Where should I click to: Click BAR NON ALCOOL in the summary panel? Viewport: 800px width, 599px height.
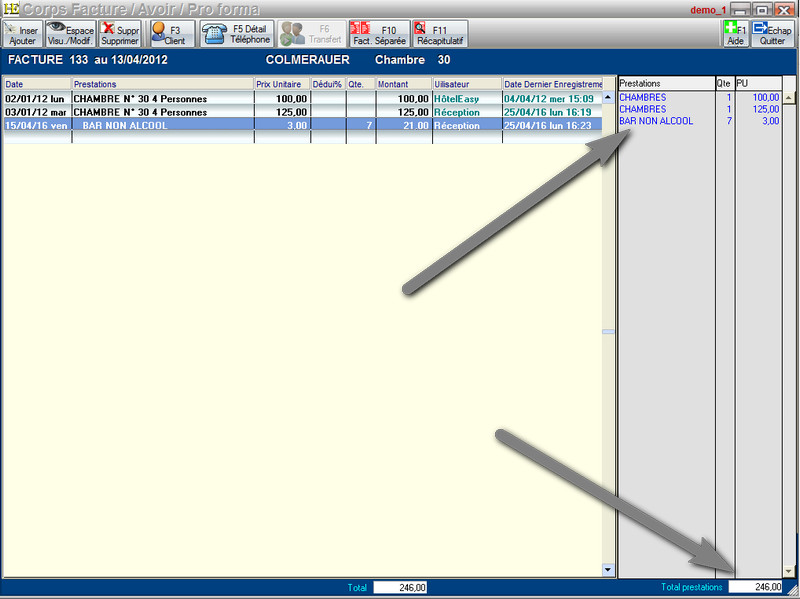click(656, 121)
